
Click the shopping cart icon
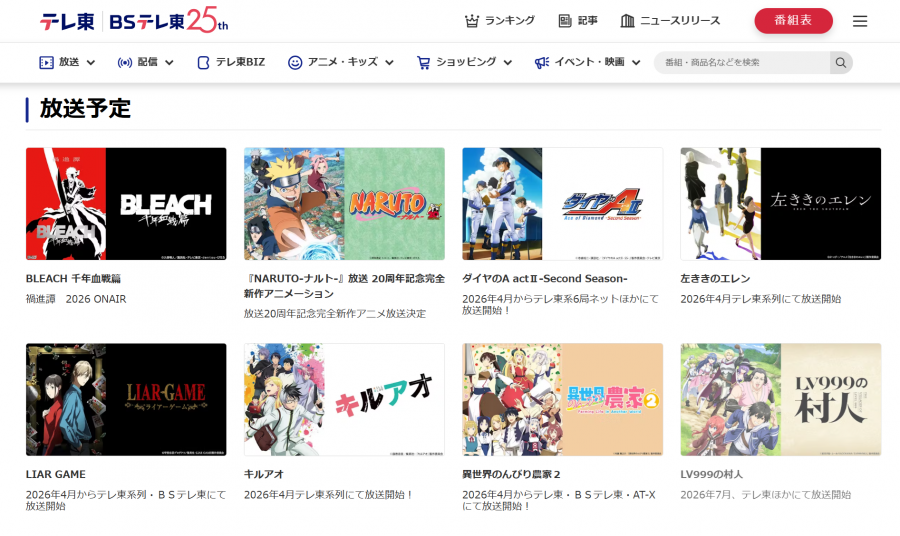pos(424,63)
